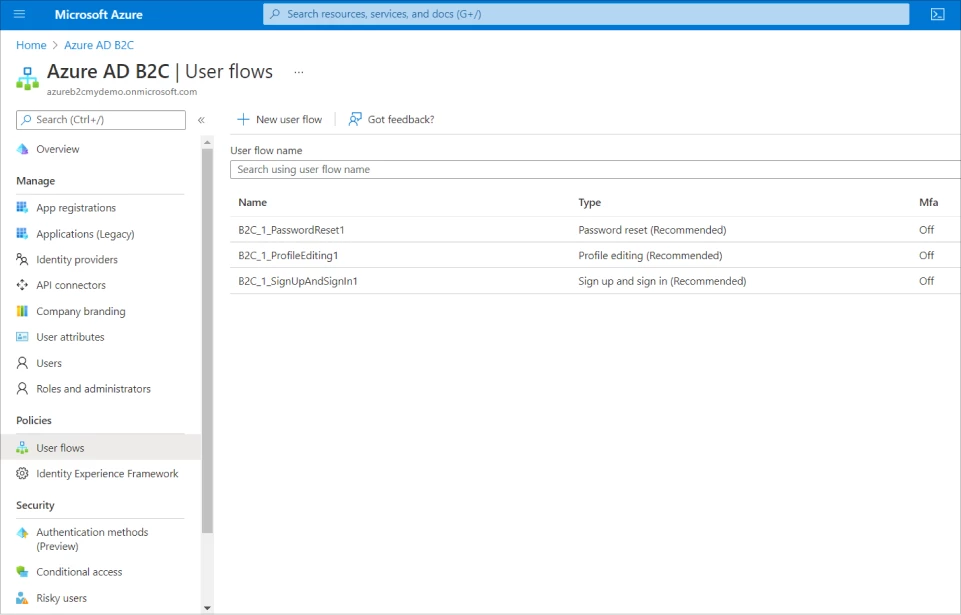
Task: Open the Azure portal hamburger menu
Action: click(x=16, y=13)
